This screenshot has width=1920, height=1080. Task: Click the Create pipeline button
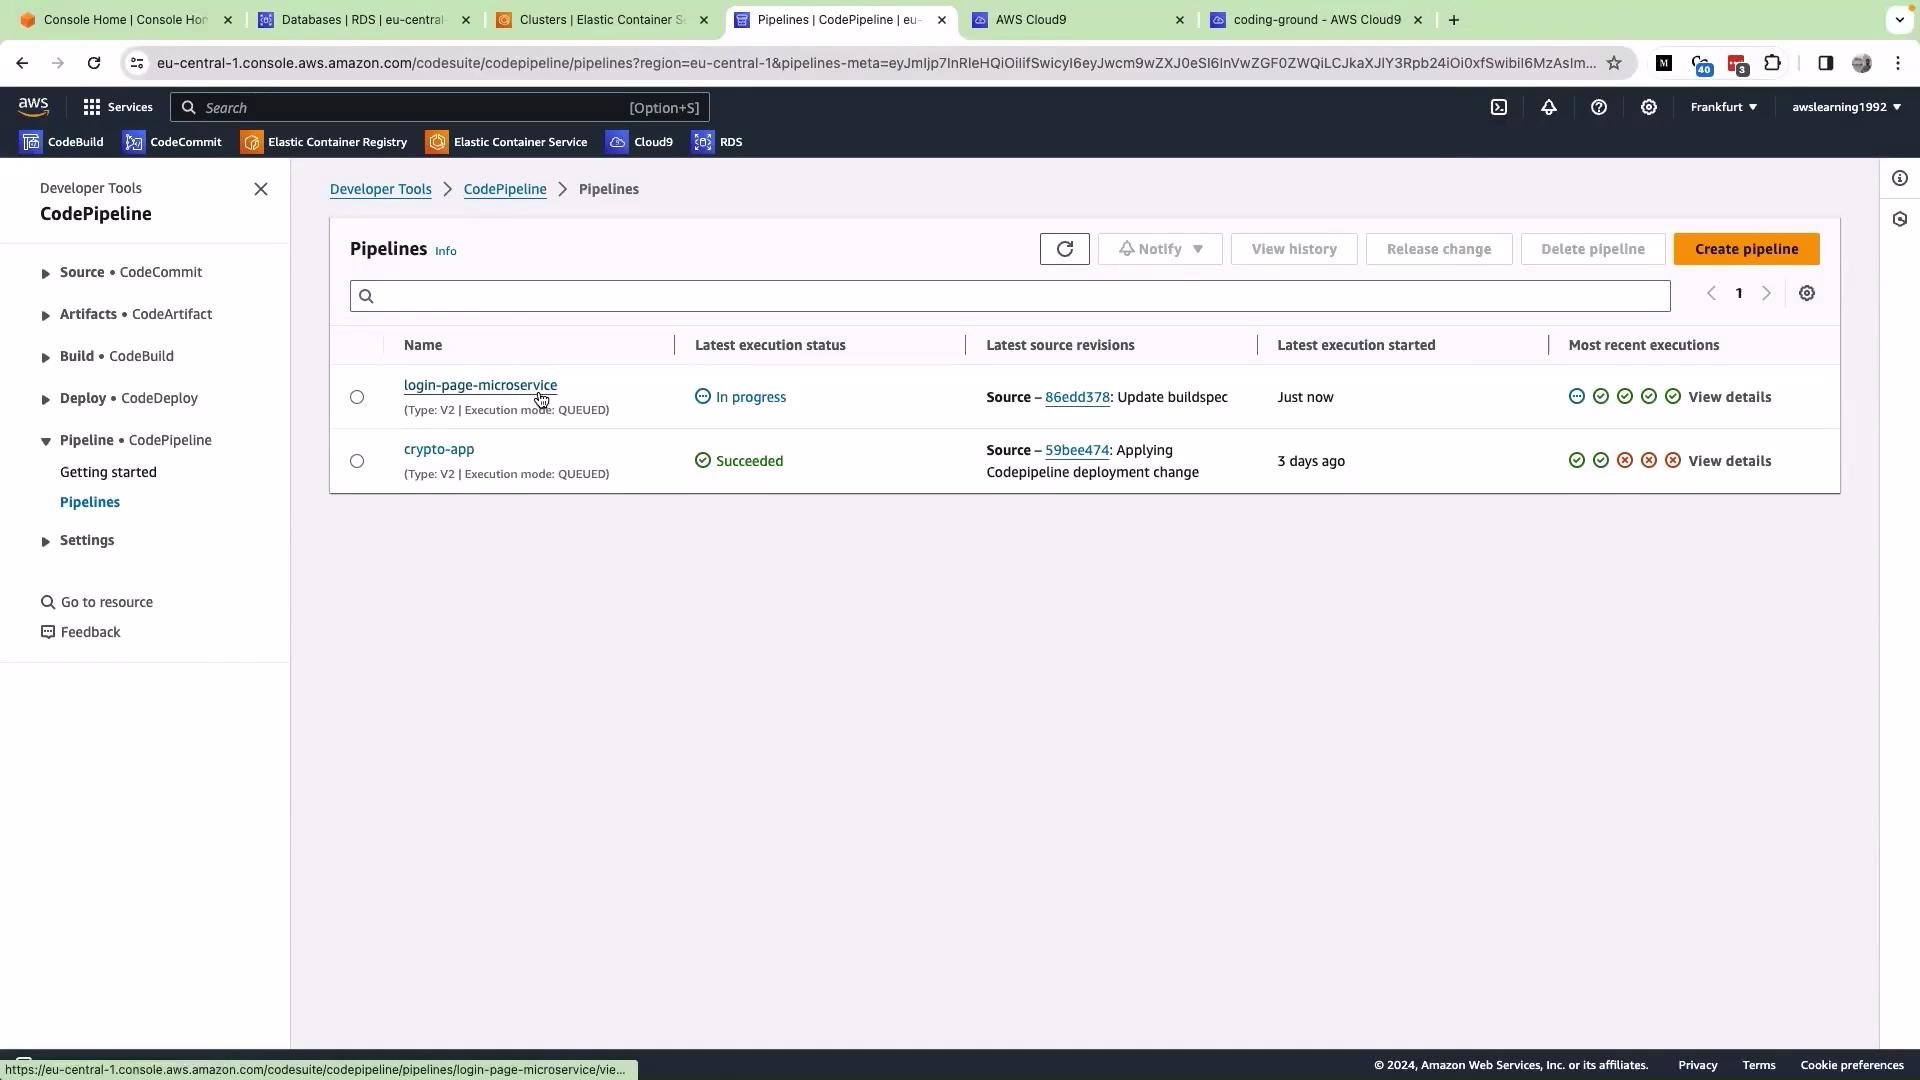tap(1747, 249)
